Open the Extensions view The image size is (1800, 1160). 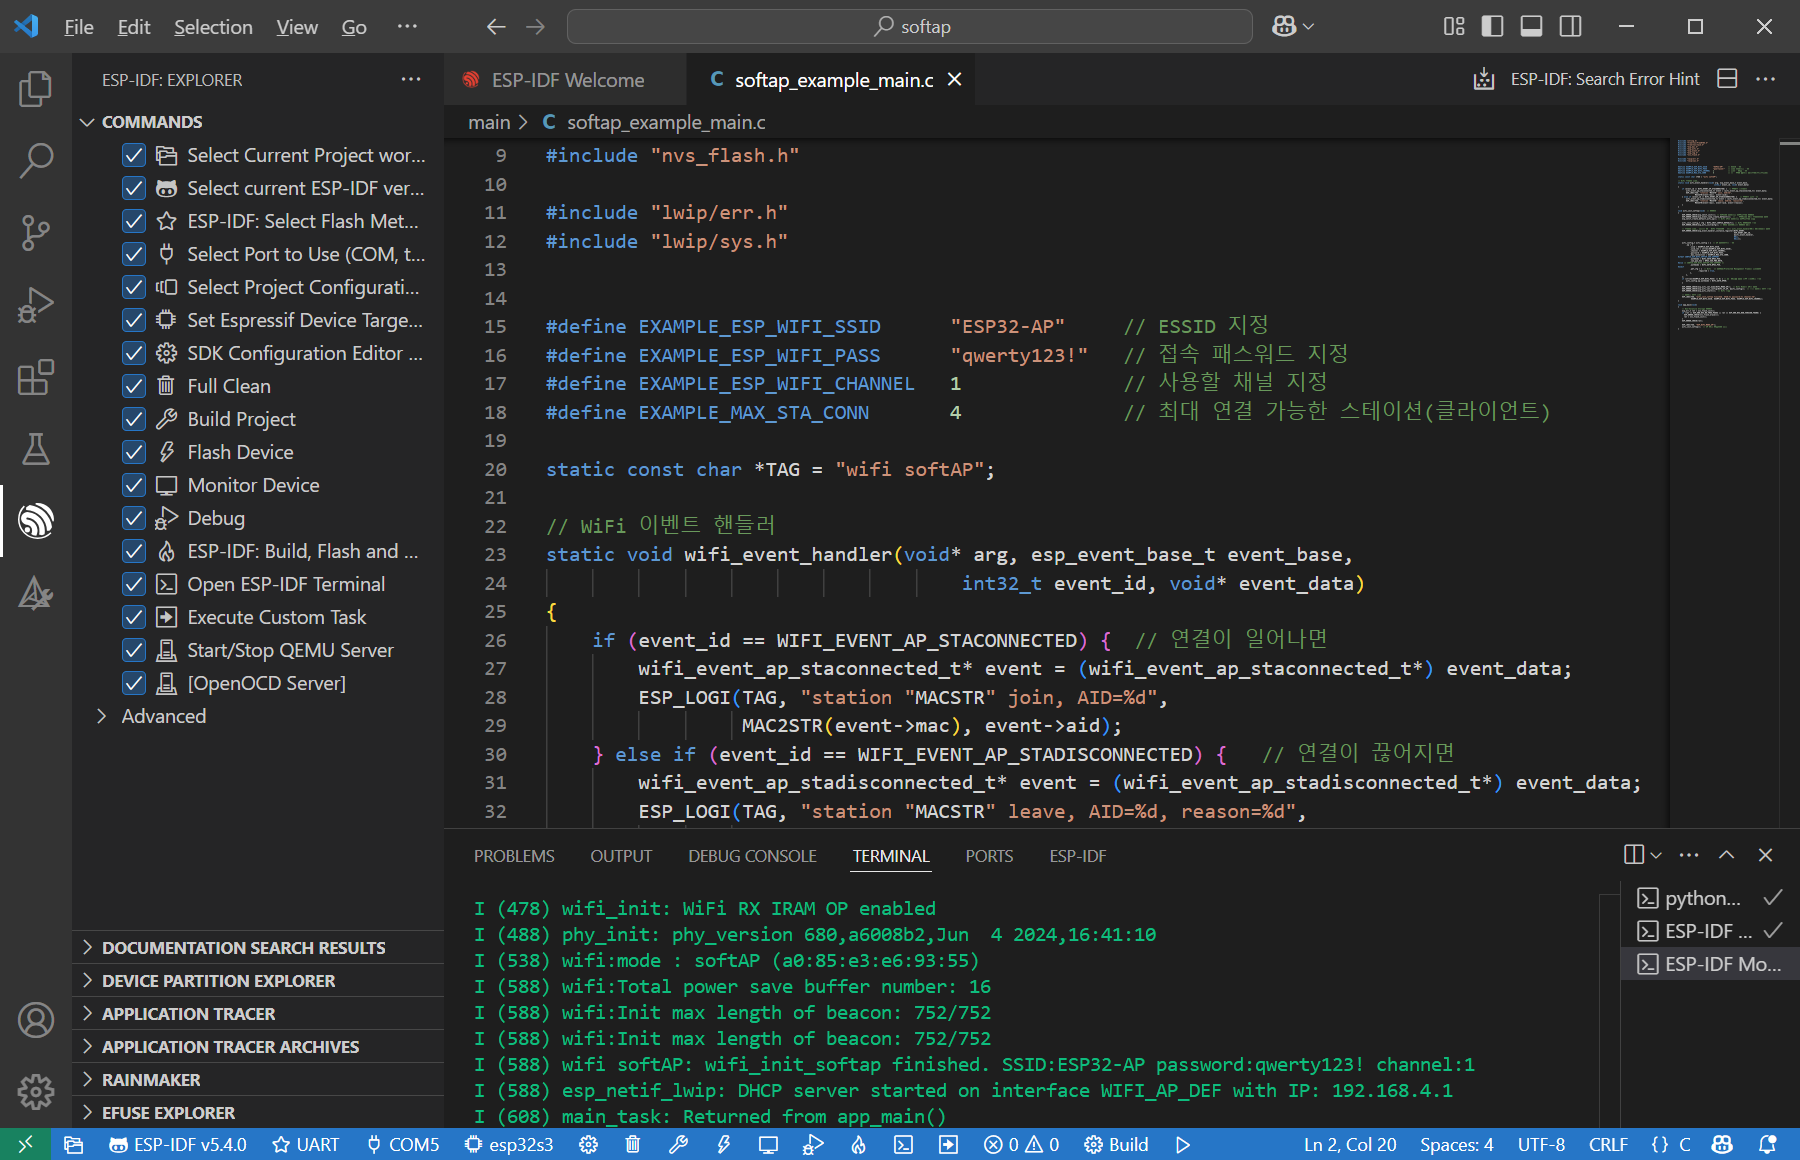pyautogui.click(x=36, y=377)
